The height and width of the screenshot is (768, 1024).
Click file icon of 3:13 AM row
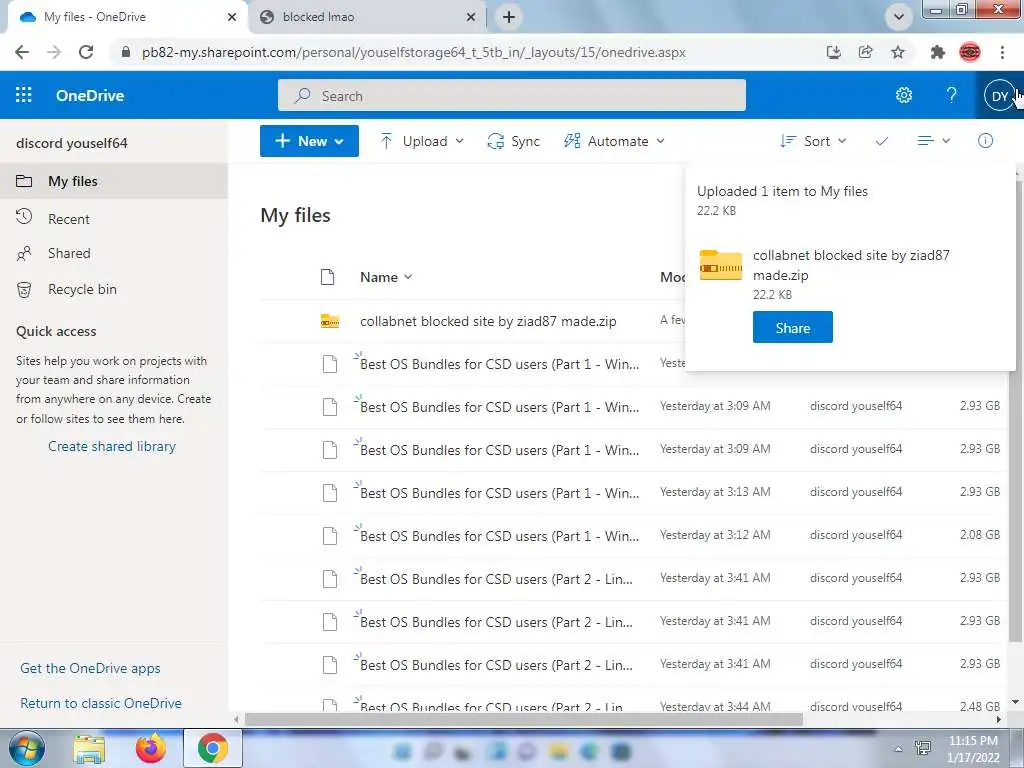point(330,492)
